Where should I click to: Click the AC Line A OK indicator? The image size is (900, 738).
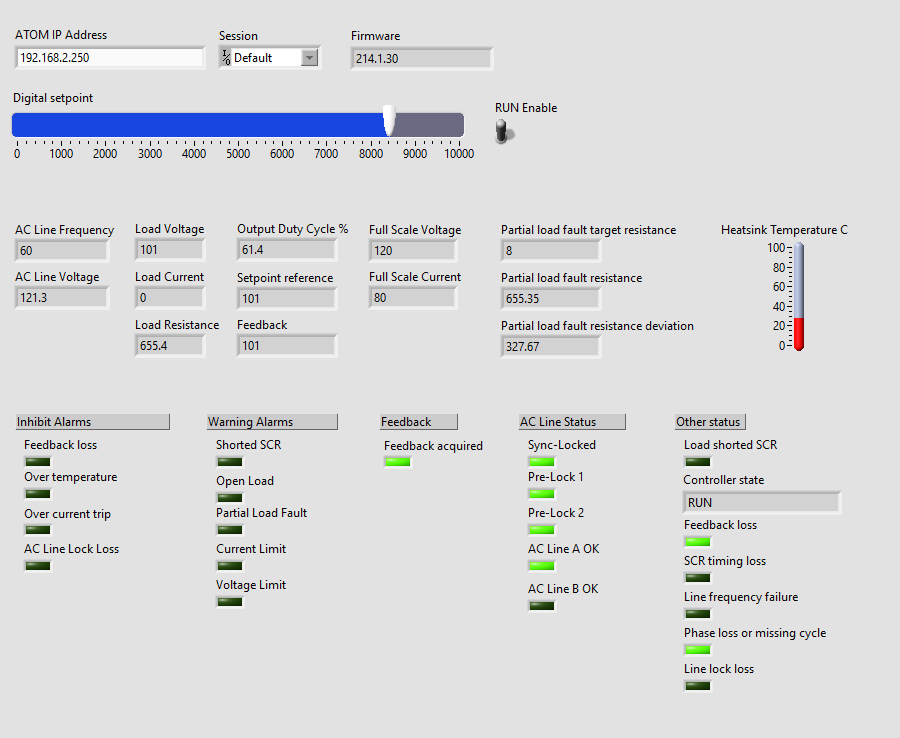541,565
